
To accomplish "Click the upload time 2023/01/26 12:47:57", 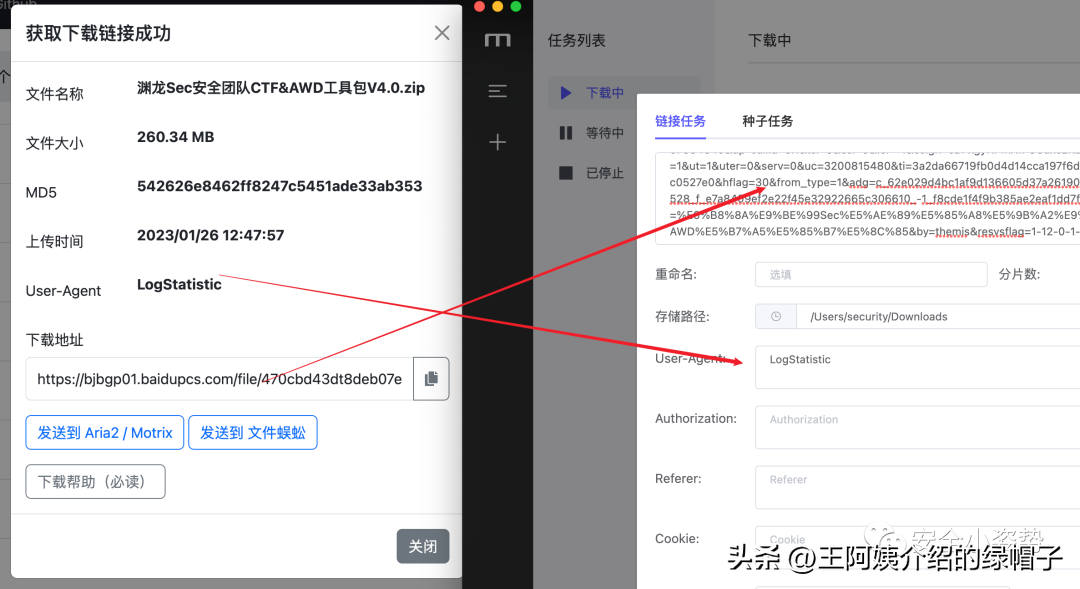I will pos(210,236).
